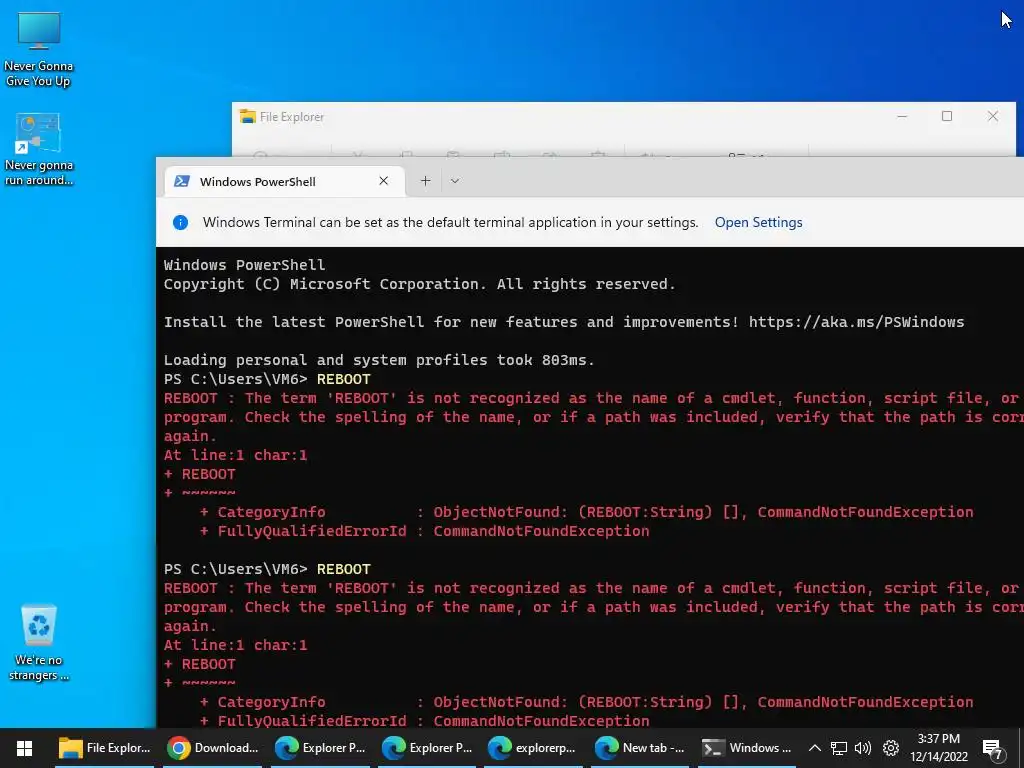This screenshot has width=1024, height=768.
Task: Open the volume control in system tray
Action: point(863,748)
